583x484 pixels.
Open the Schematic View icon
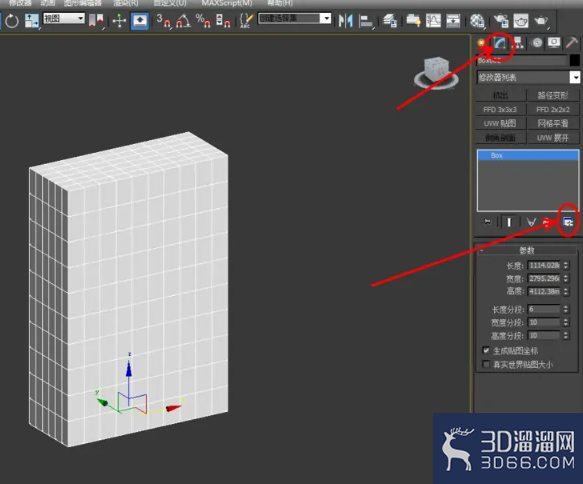coord(453,20)
